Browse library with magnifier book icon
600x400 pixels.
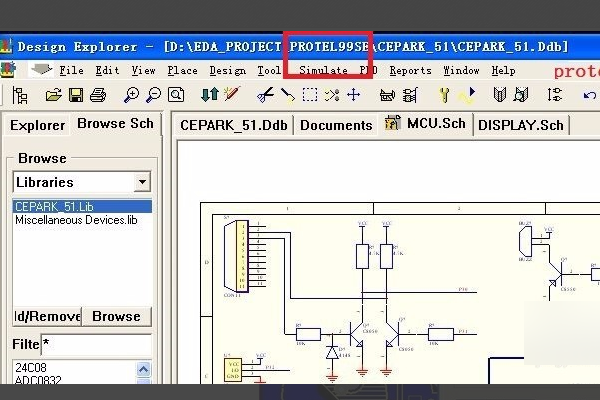pyautogui.click(x=521, y=95)
